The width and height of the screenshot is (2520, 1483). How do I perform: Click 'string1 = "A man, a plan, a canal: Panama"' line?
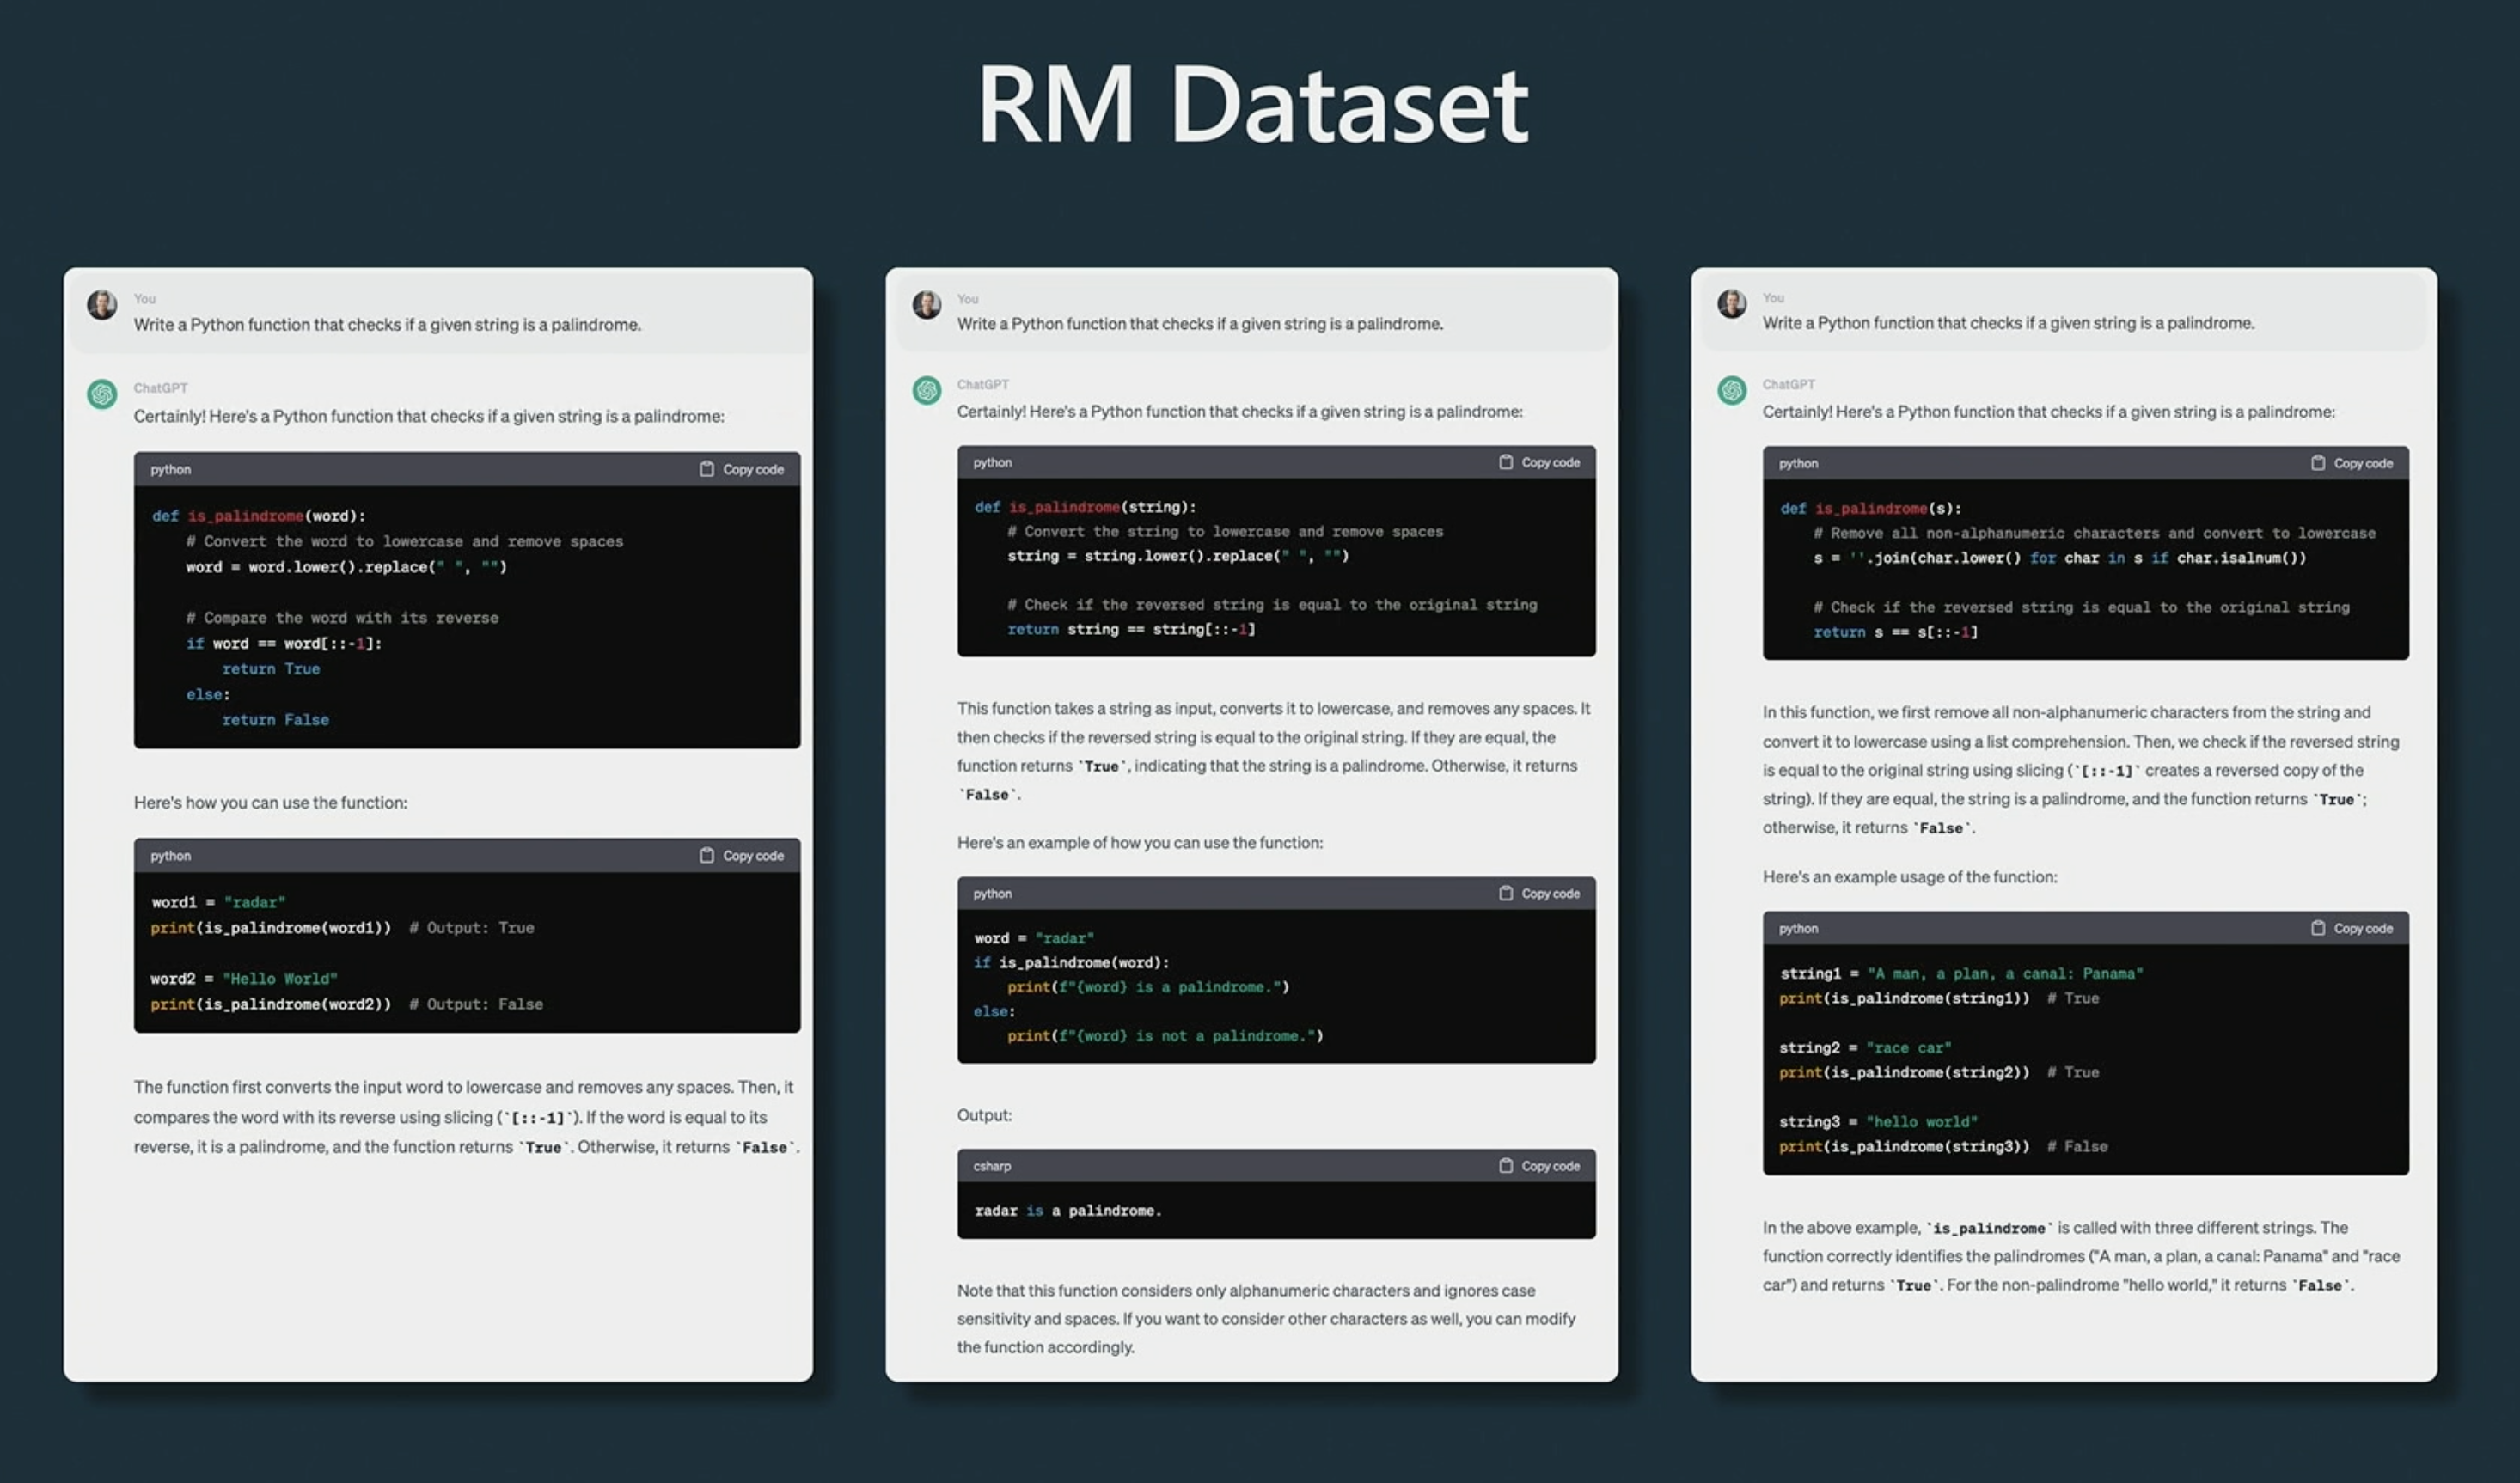[1961, 974]
